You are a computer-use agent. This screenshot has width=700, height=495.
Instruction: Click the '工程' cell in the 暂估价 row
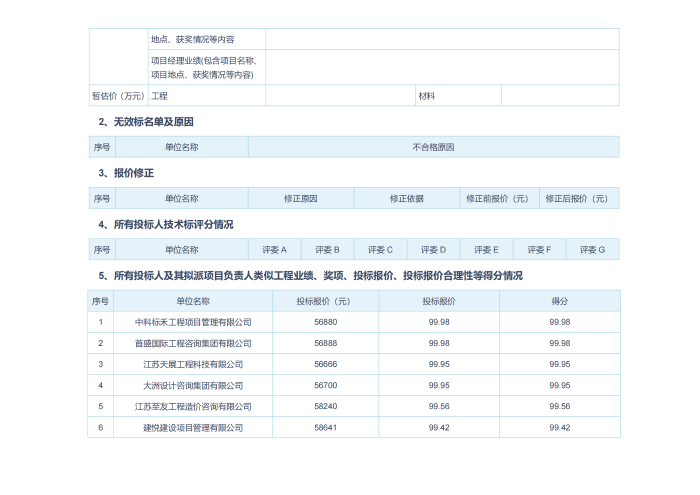pyautogui.click(x=207, y=96)
